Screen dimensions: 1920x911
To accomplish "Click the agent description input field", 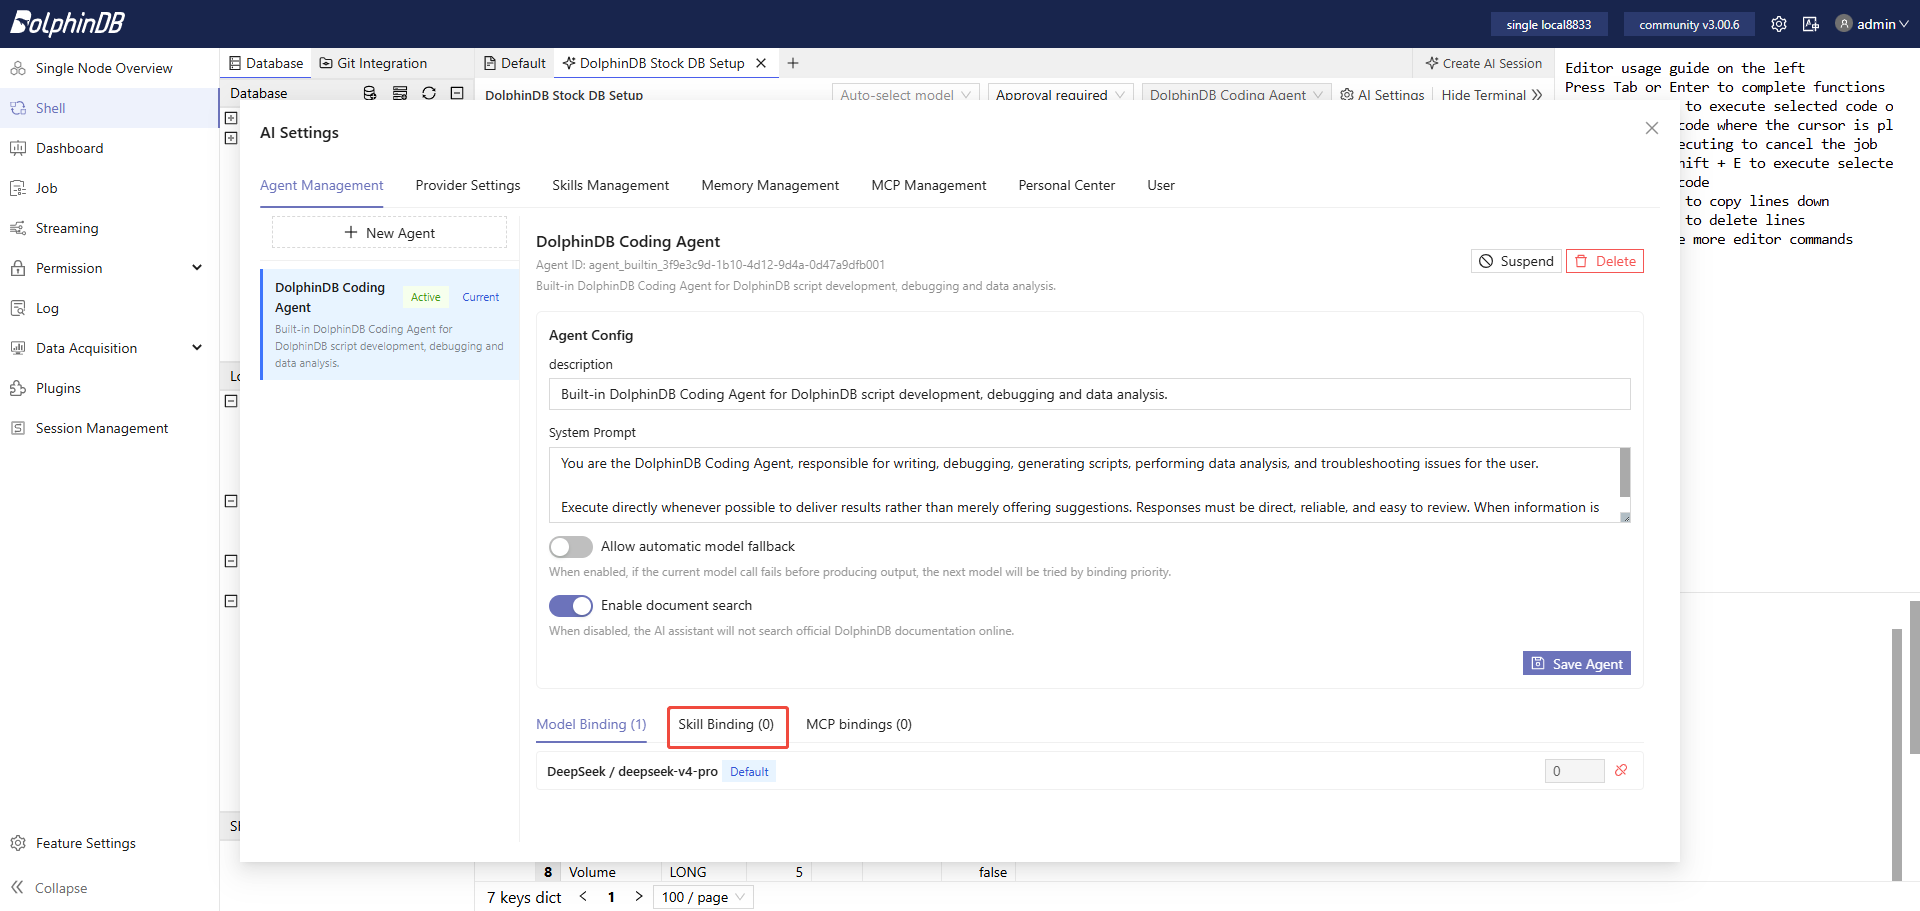I will [1090, 394].
